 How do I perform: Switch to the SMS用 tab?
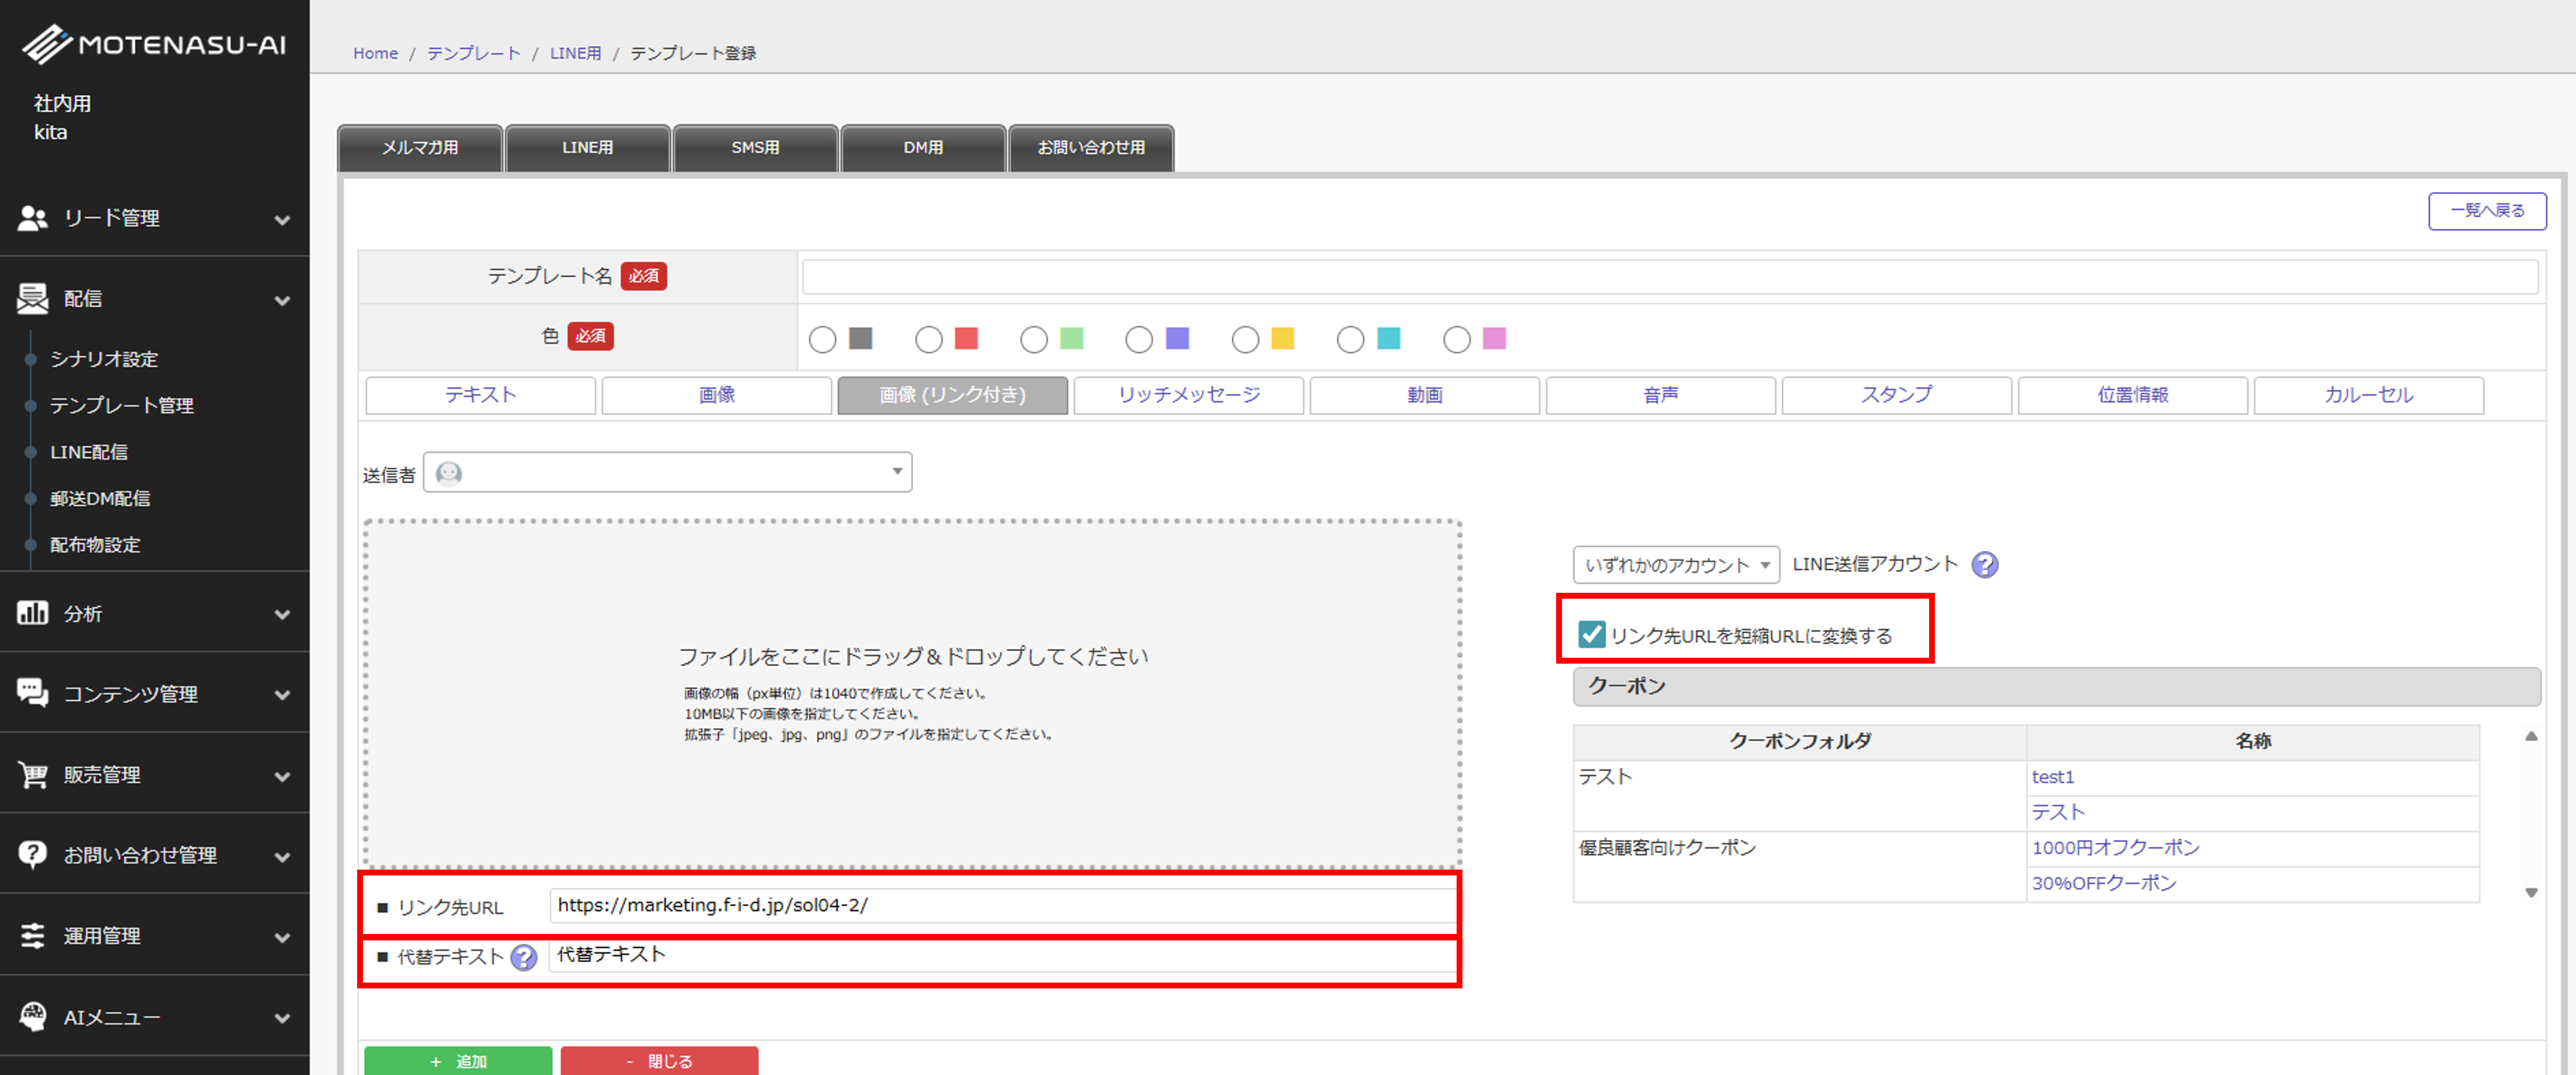(755, 148)
